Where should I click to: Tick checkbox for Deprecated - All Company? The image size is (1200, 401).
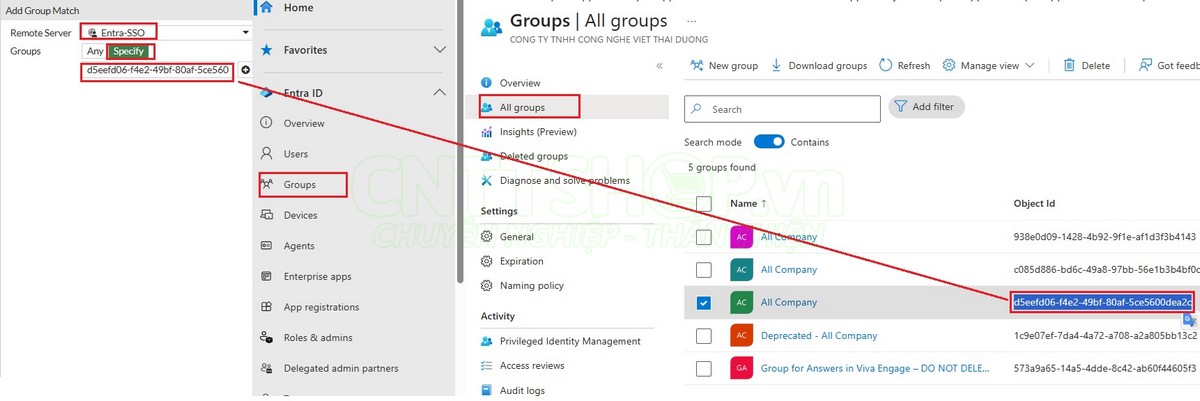(704, 335)
